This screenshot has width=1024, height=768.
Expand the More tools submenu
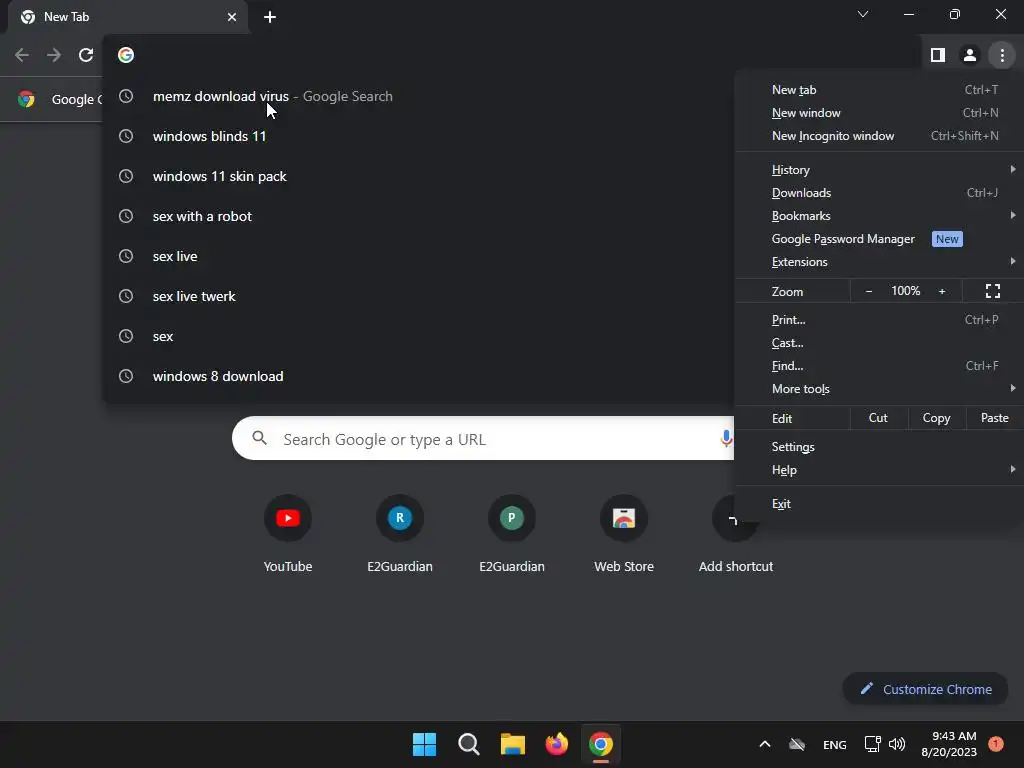pos(879,389)
